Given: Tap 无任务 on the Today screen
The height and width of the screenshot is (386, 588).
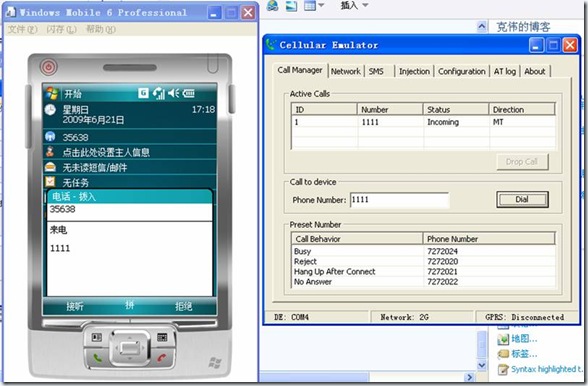Looking at the screenshot, I should pos(75,183).
